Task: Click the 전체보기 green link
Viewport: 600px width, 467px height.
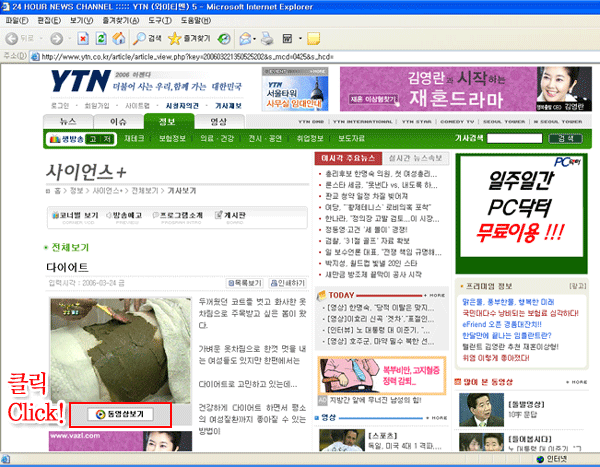Action: [x=70, y=248]
